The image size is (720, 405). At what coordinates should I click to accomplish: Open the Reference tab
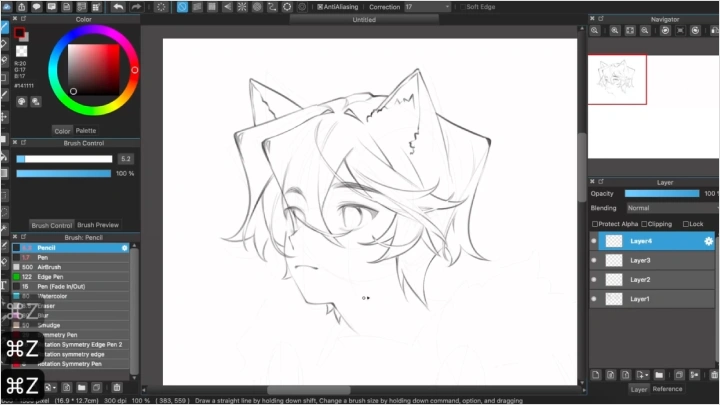[667, 389]
